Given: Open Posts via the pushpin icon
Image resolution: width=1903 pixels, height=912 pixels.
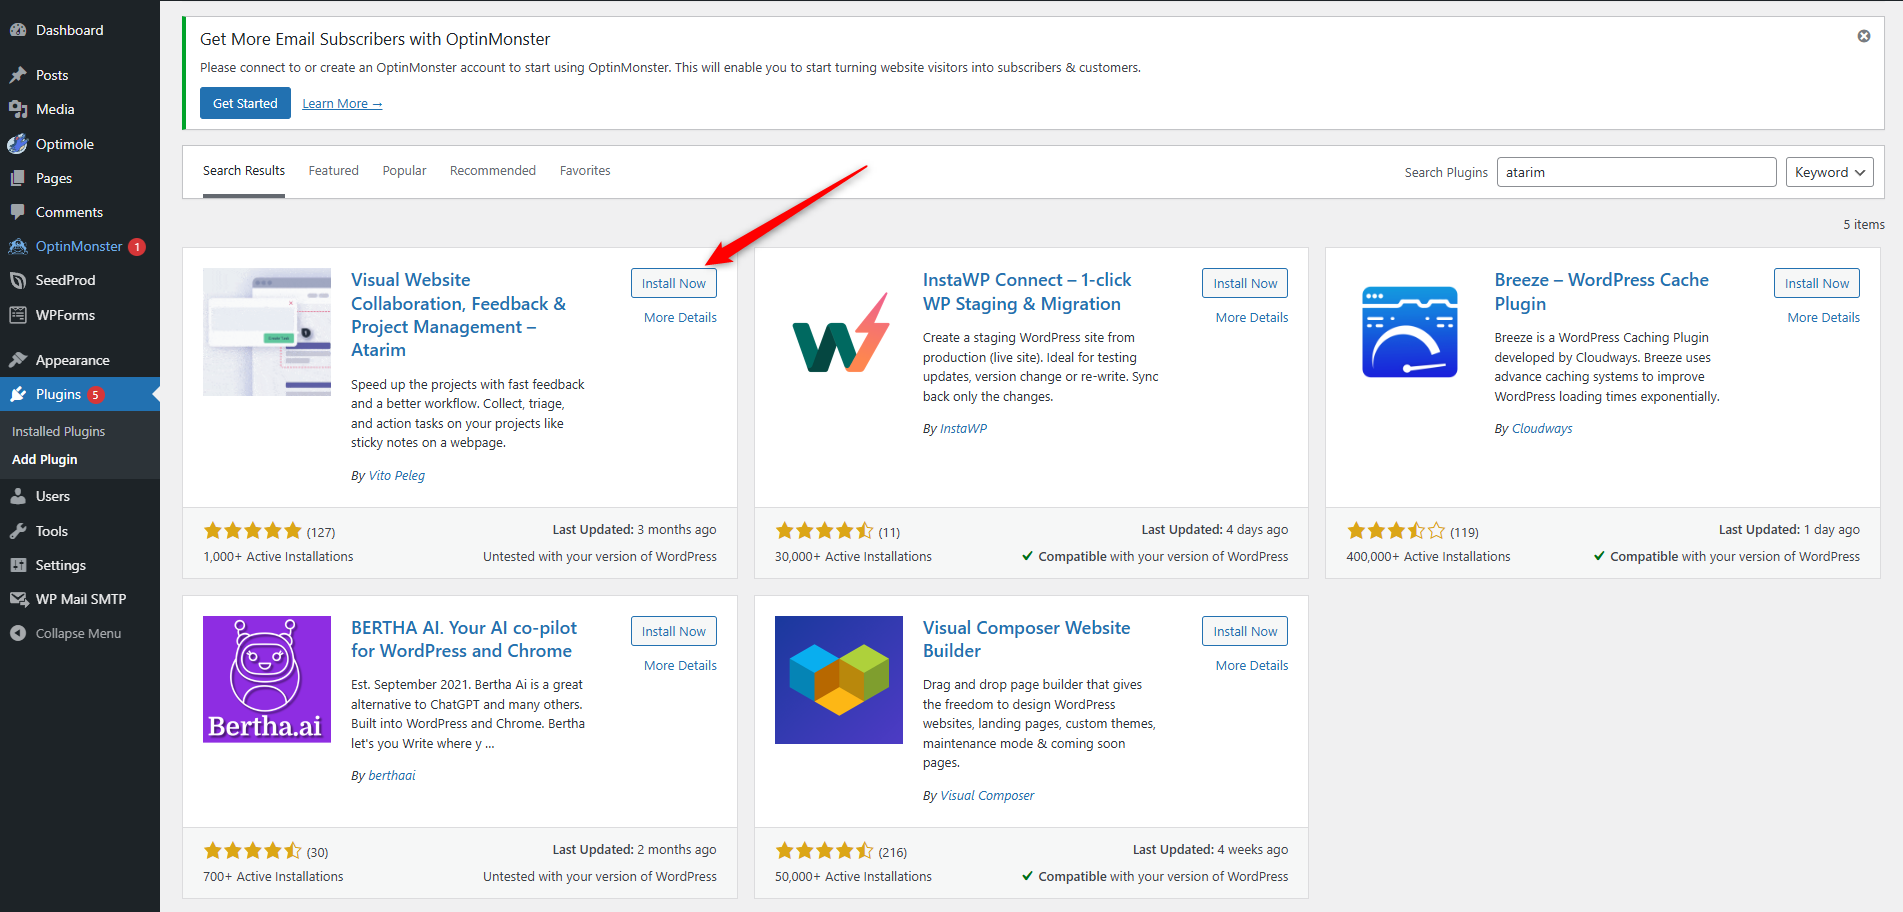Looking at the screenshot, I should [18, 75].
